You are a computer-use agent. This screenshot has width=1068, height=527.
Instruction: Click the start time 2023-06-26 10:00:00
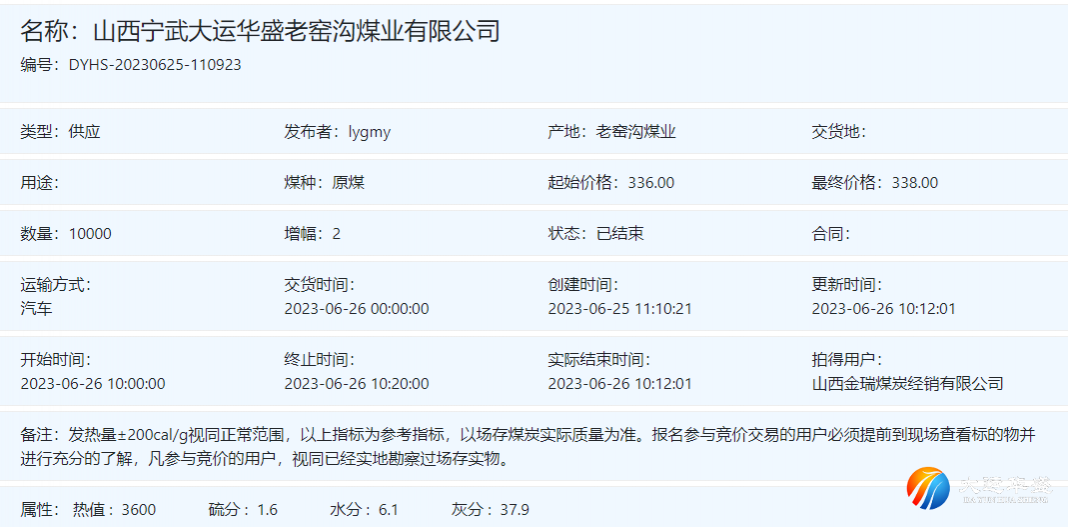93,384
